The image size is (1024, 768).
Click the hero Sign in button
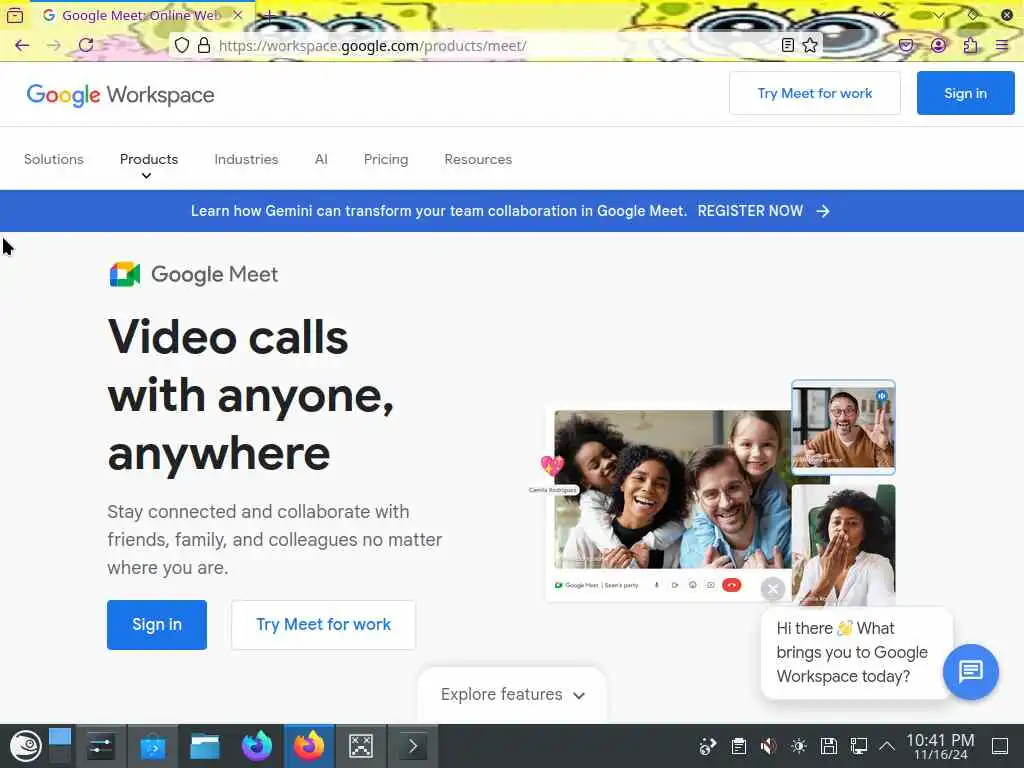pyautogui.click(x=157, y=625)
